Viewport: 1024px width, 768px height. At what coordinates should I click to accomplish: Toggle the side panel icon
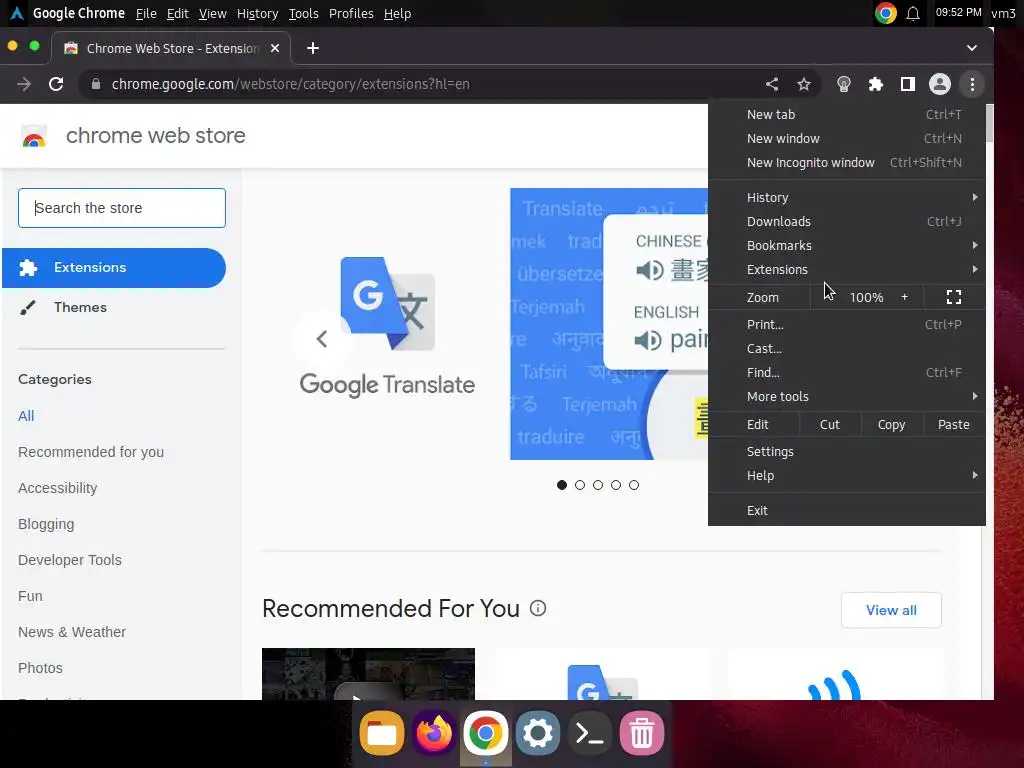(908, 84)
